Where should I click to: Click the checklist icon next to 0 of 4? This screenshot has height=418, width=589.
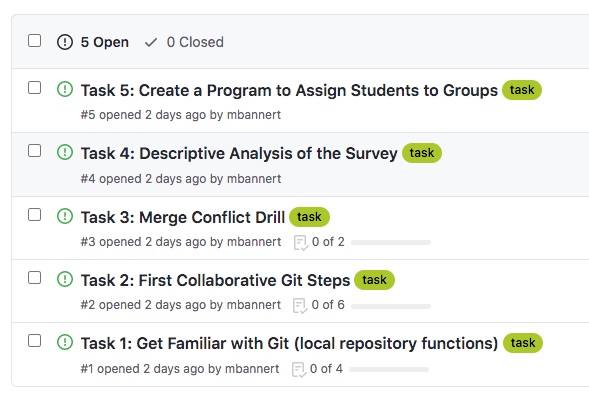click(299, 370)
